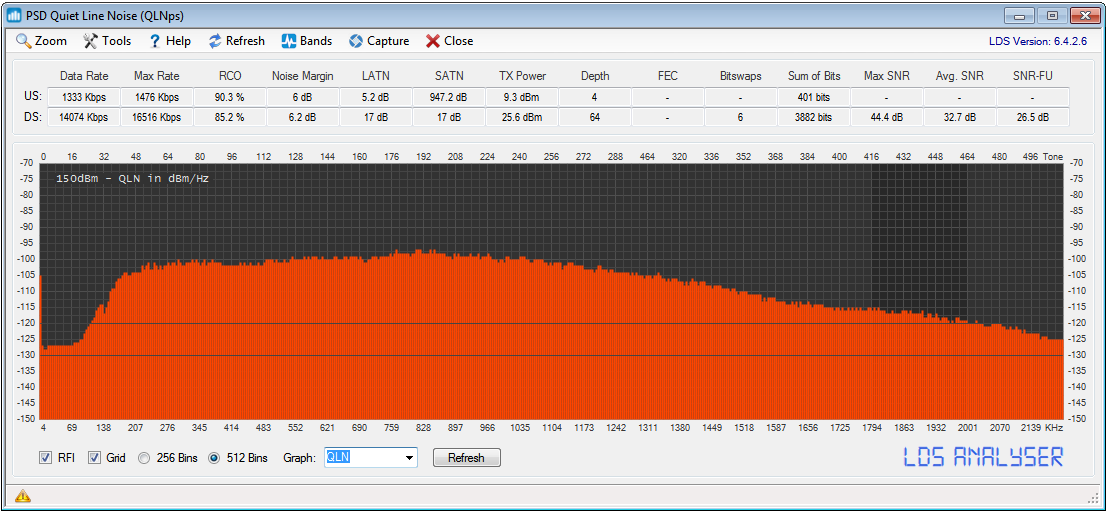The image size is (1108, 514).
Task: Click the QLN text in Graph combo box
Action: click(340, 458)
